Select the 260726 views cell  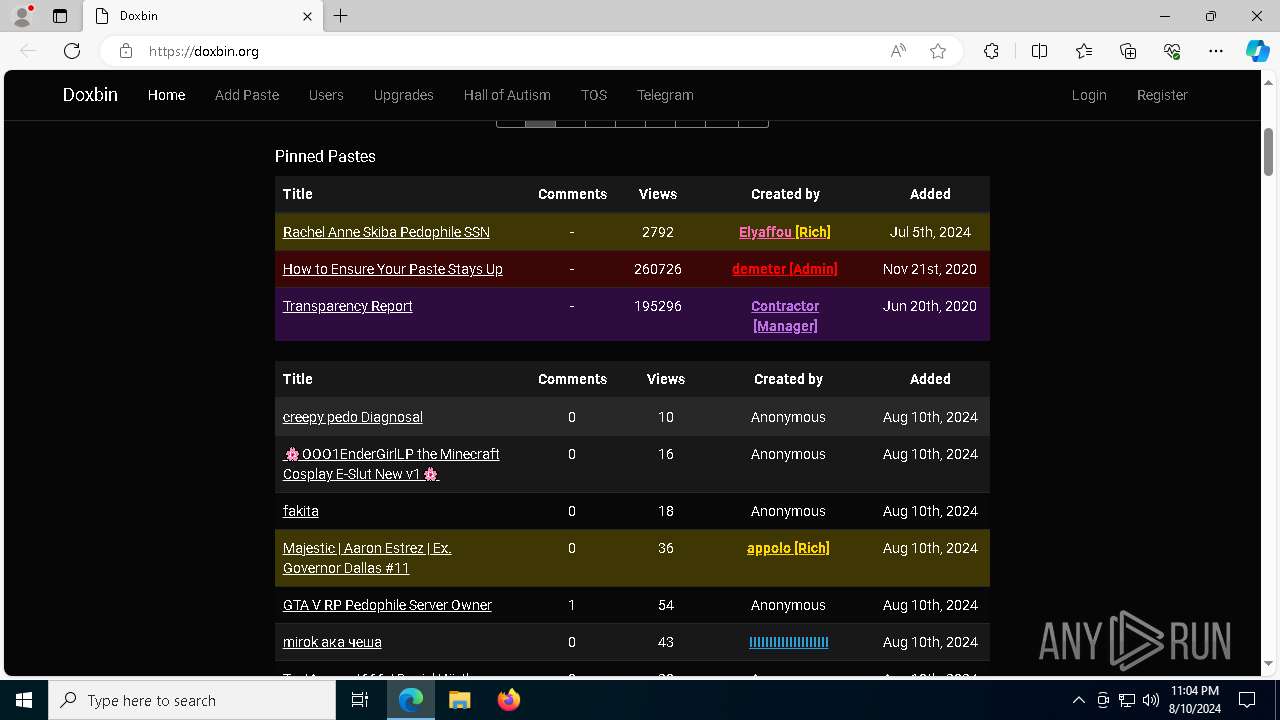click(658, 269)
